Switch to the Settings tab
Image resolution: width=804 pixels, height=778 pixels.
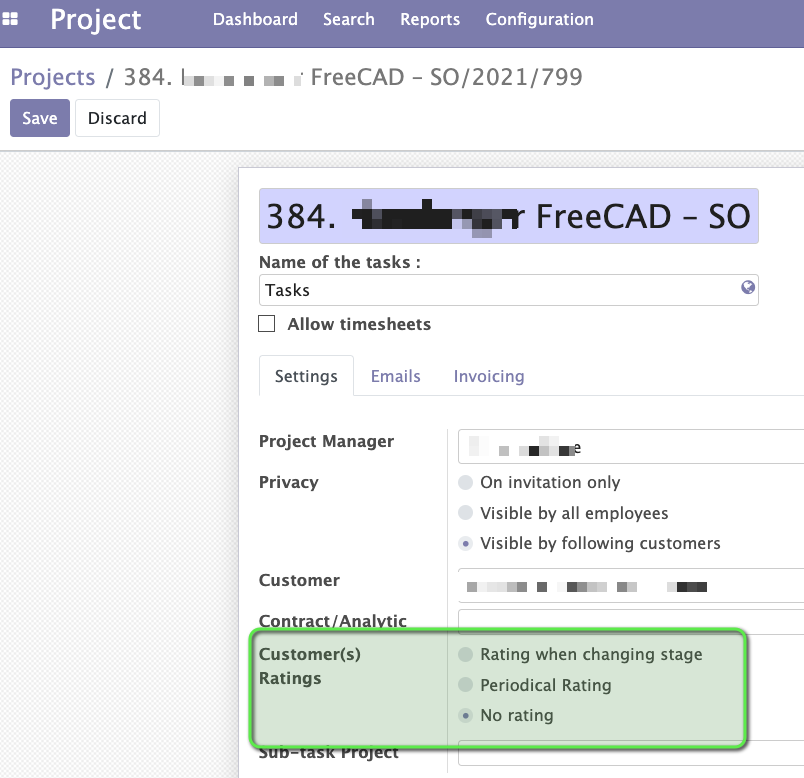(306, 376)
